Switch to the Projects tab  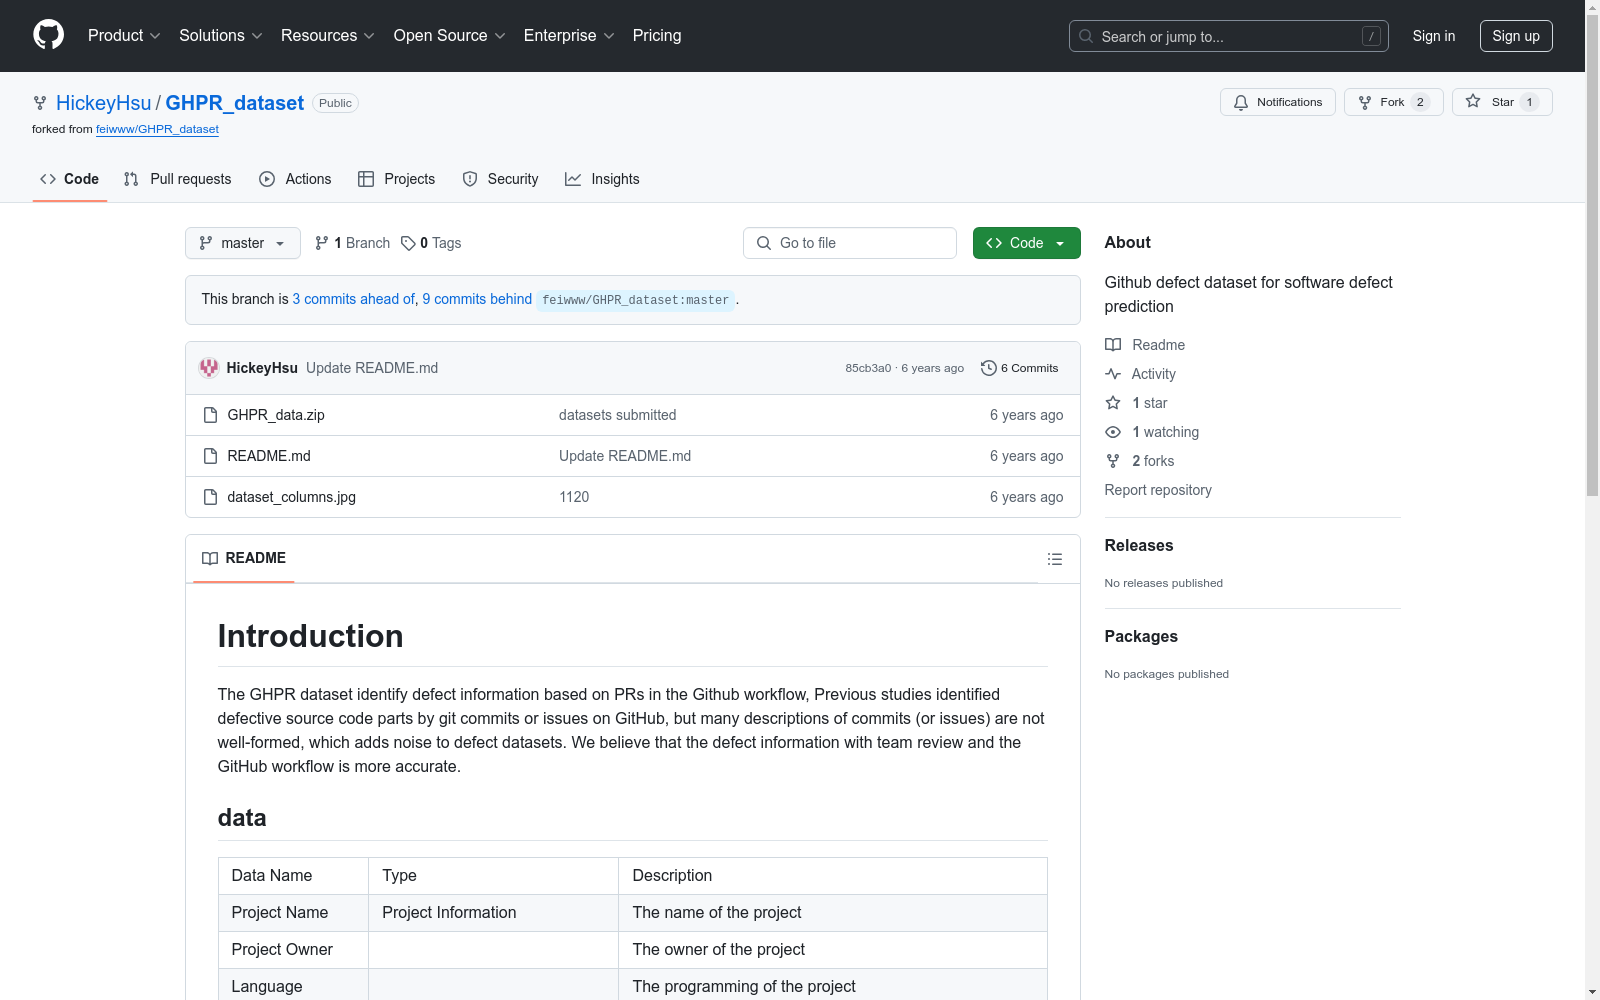tap(397, 179)
